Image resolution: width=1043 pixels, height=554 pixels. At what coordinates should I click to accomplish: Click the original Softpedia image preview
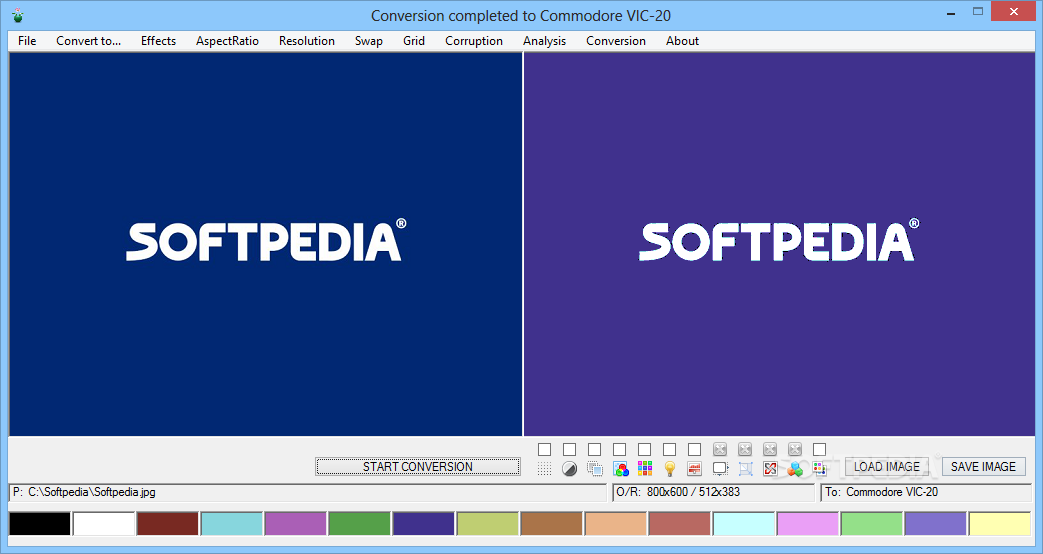265,244
